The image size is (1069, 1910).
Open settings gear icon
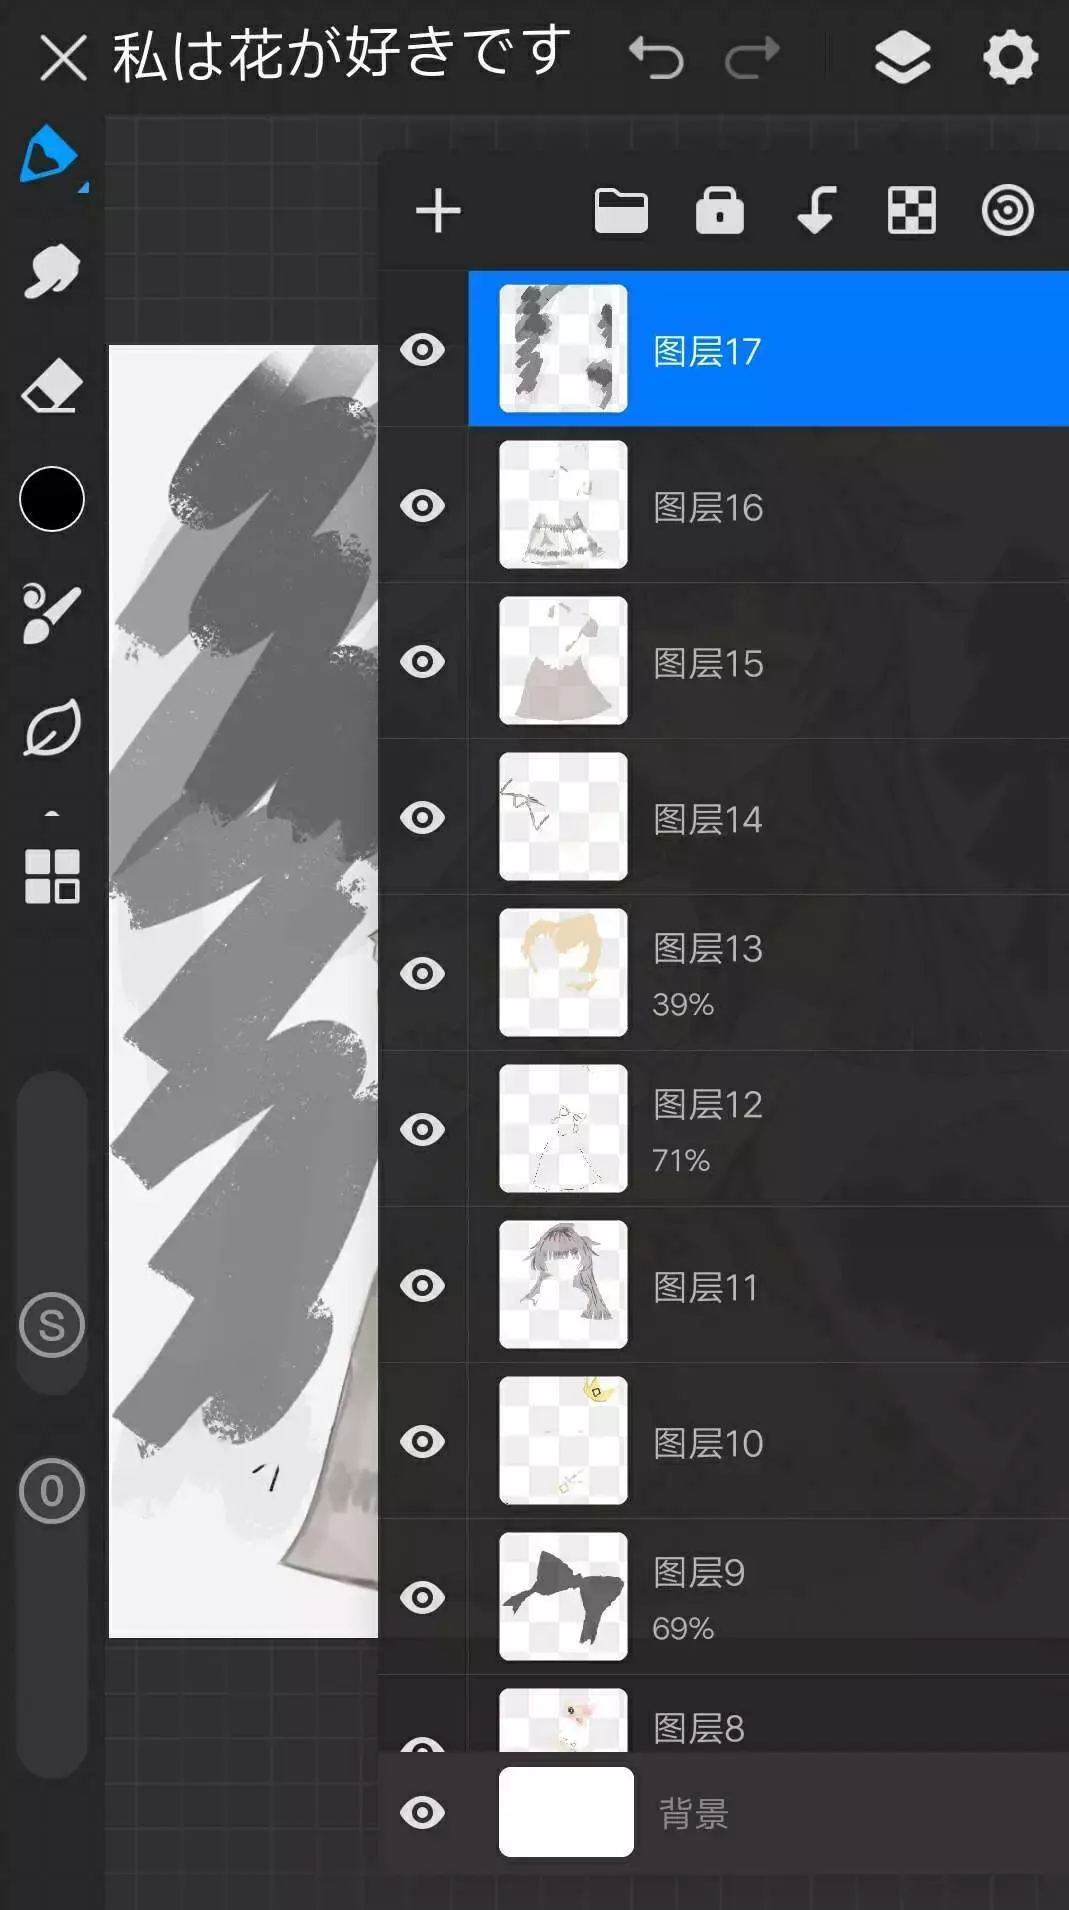[1010, 57]
